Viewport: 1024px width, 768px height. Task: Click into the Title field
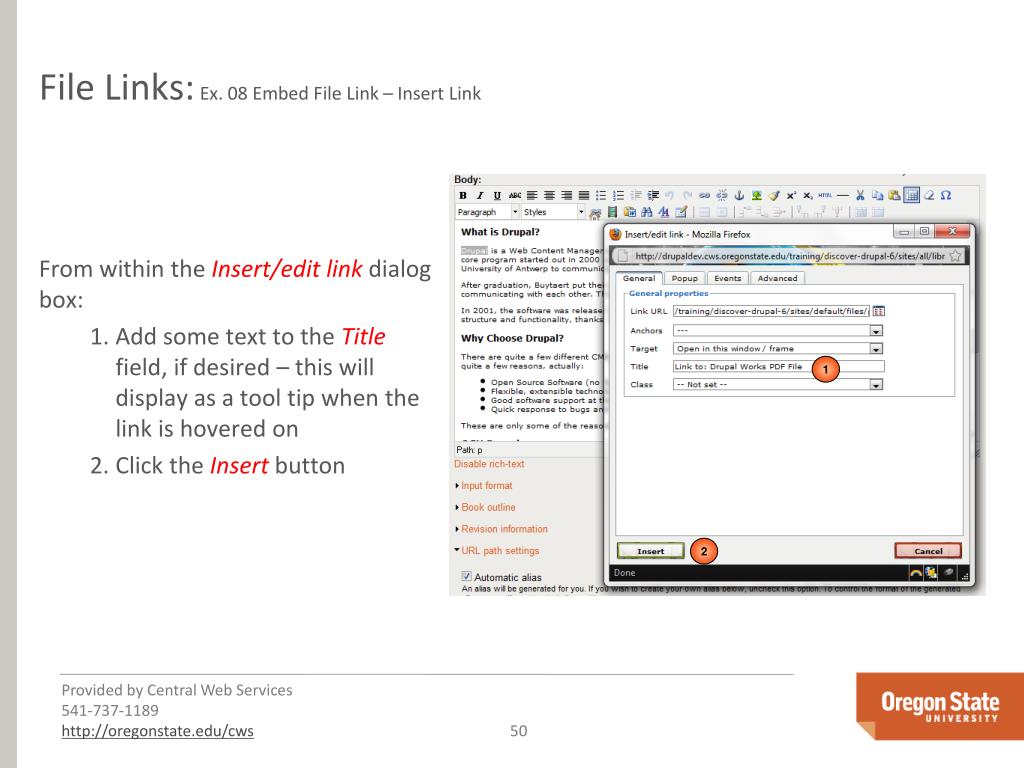(778, 366)
